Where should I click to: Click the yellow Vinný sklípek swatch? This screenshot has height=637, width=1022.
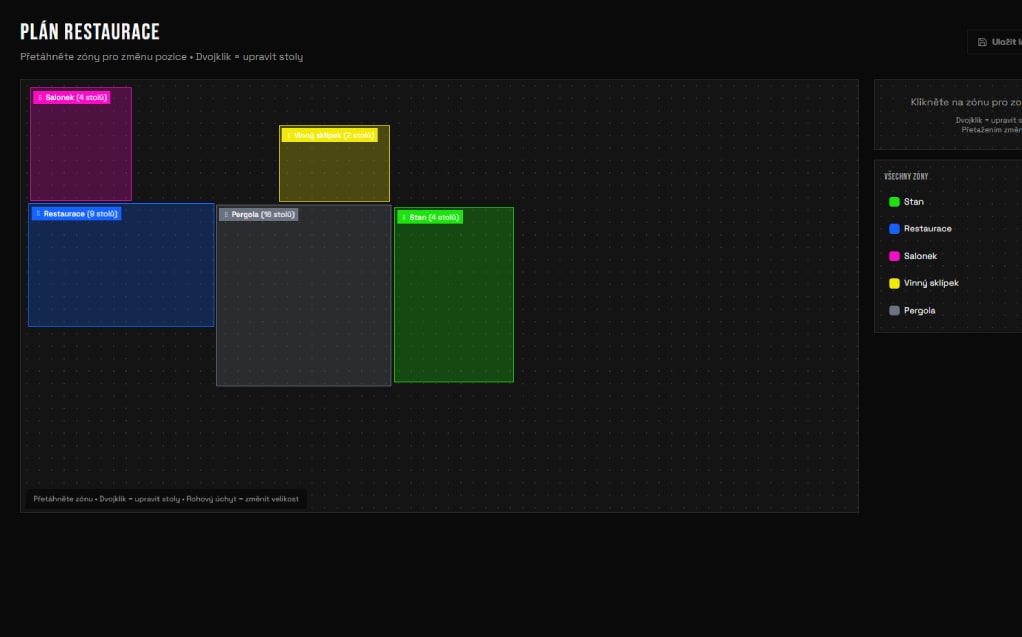coord(894,283)
